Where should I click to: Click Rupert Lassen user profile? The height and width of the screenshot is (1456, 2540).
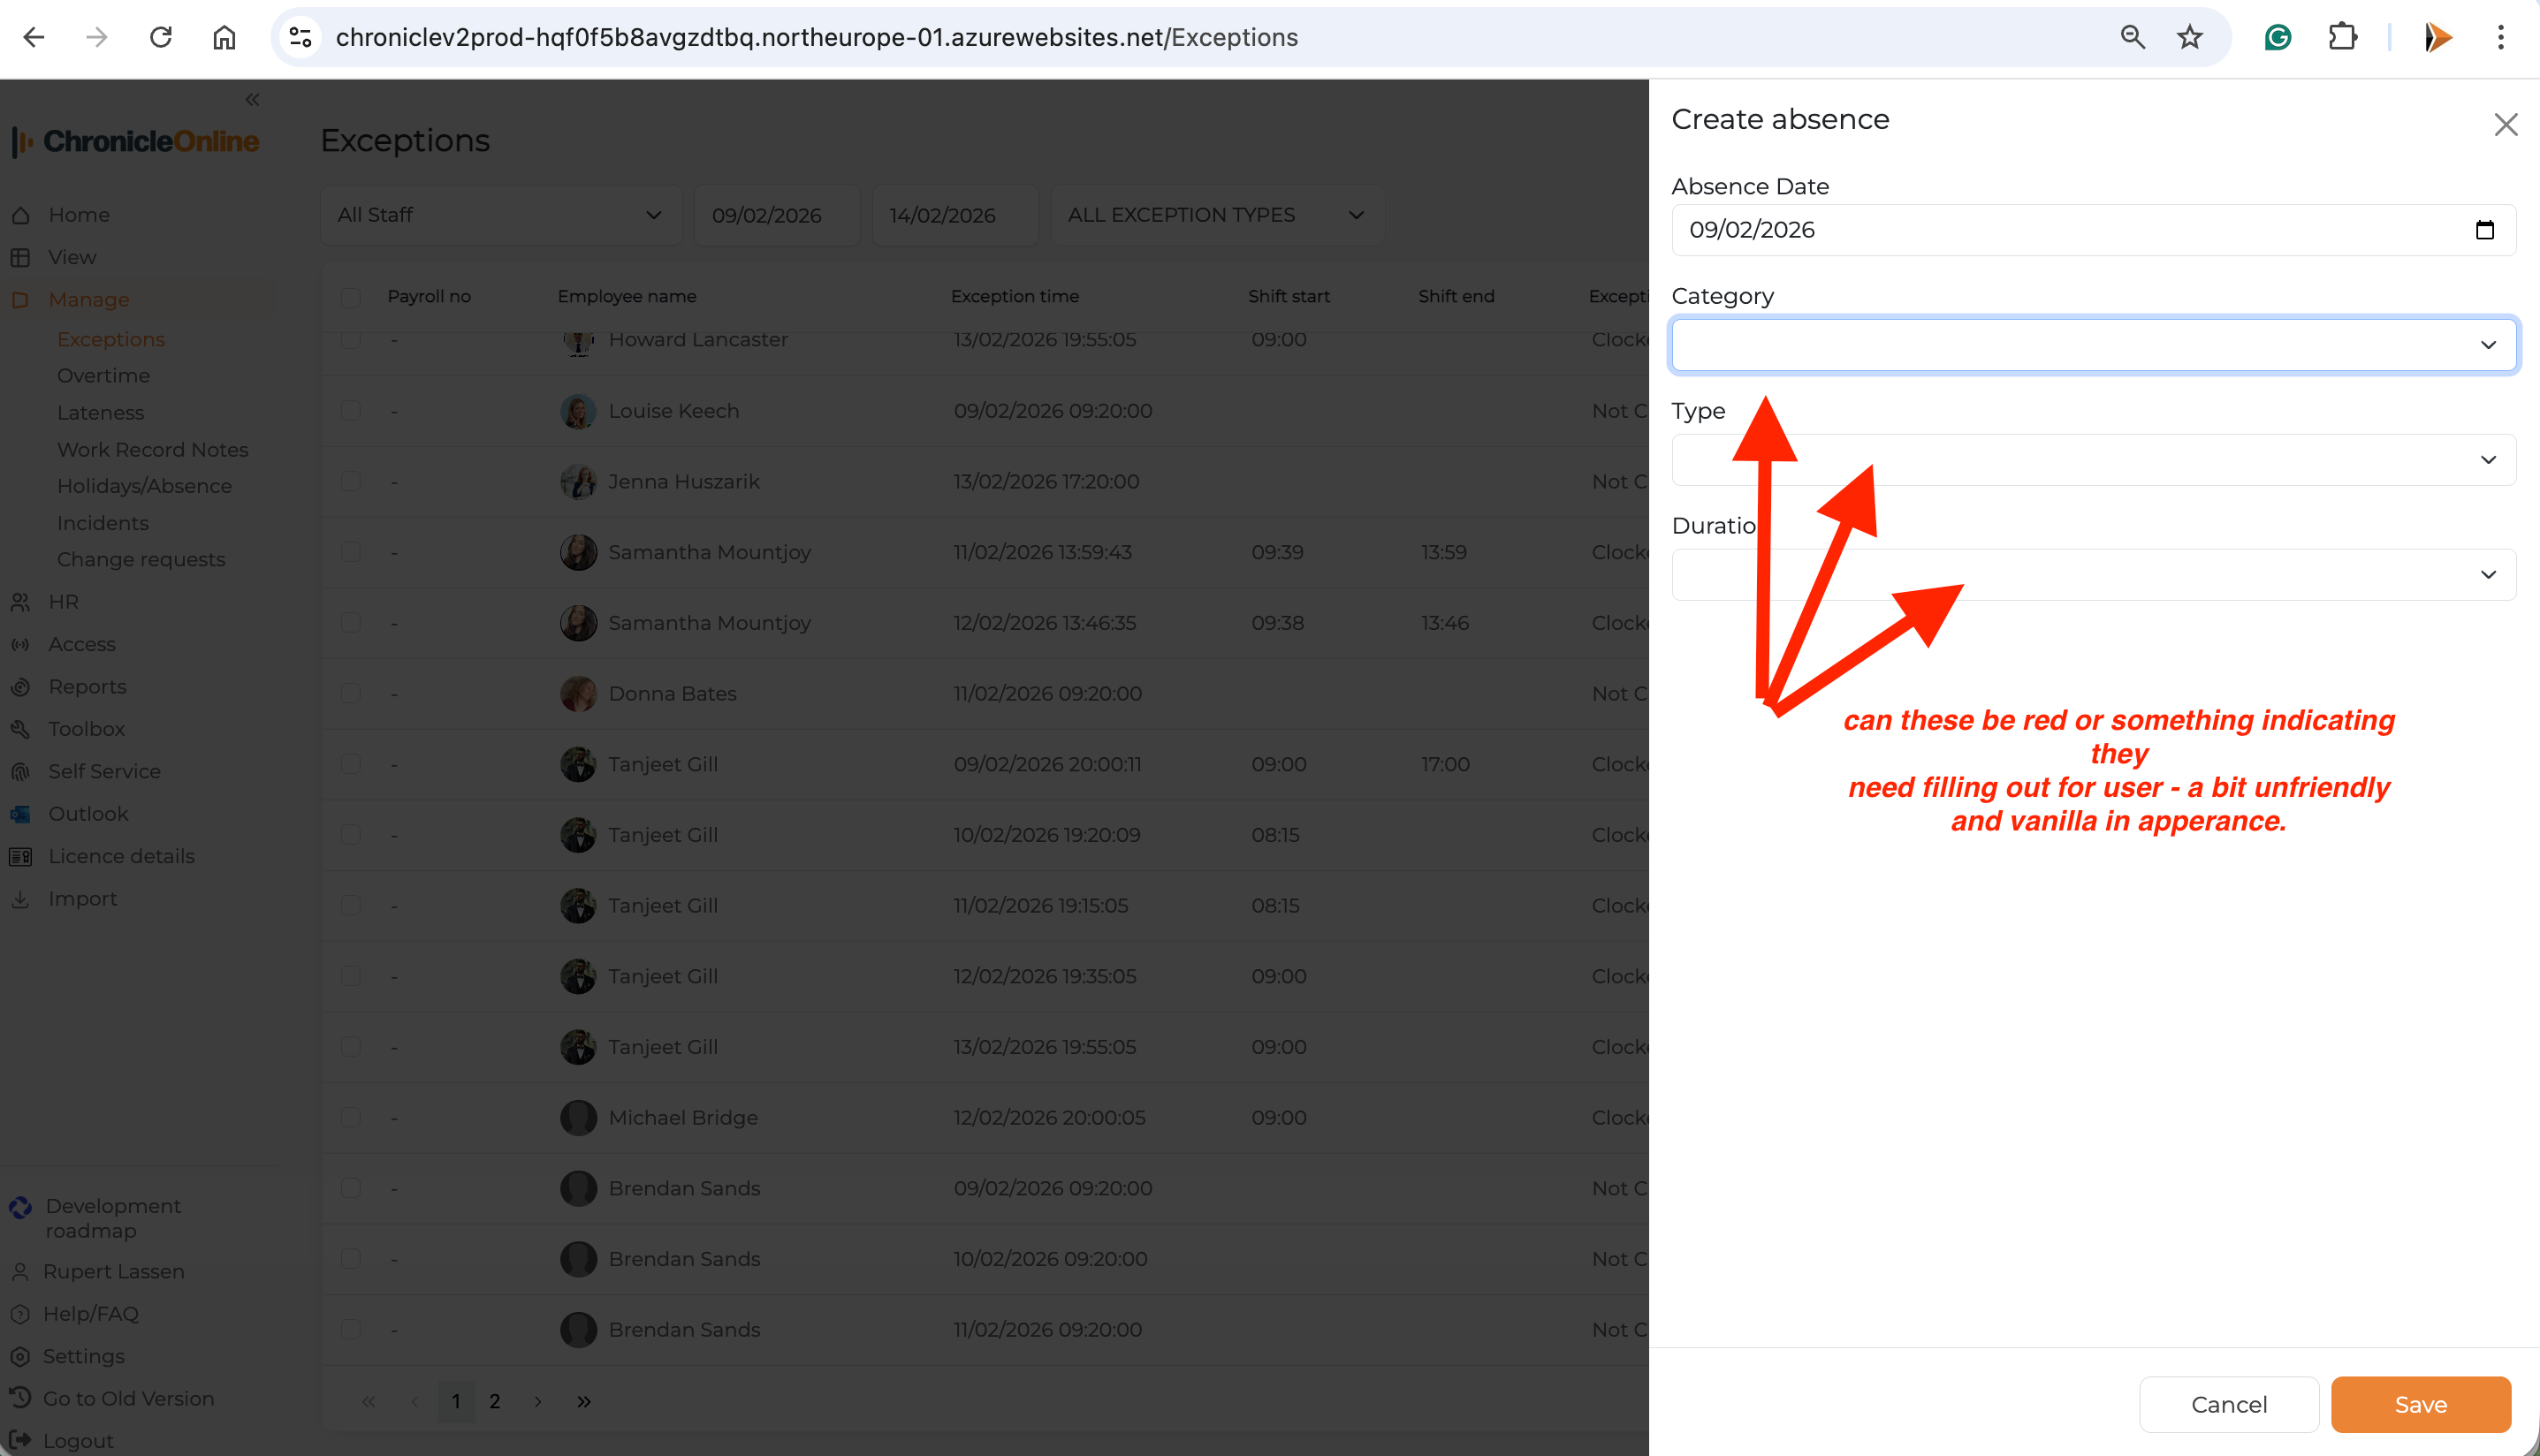point(113,1271)
